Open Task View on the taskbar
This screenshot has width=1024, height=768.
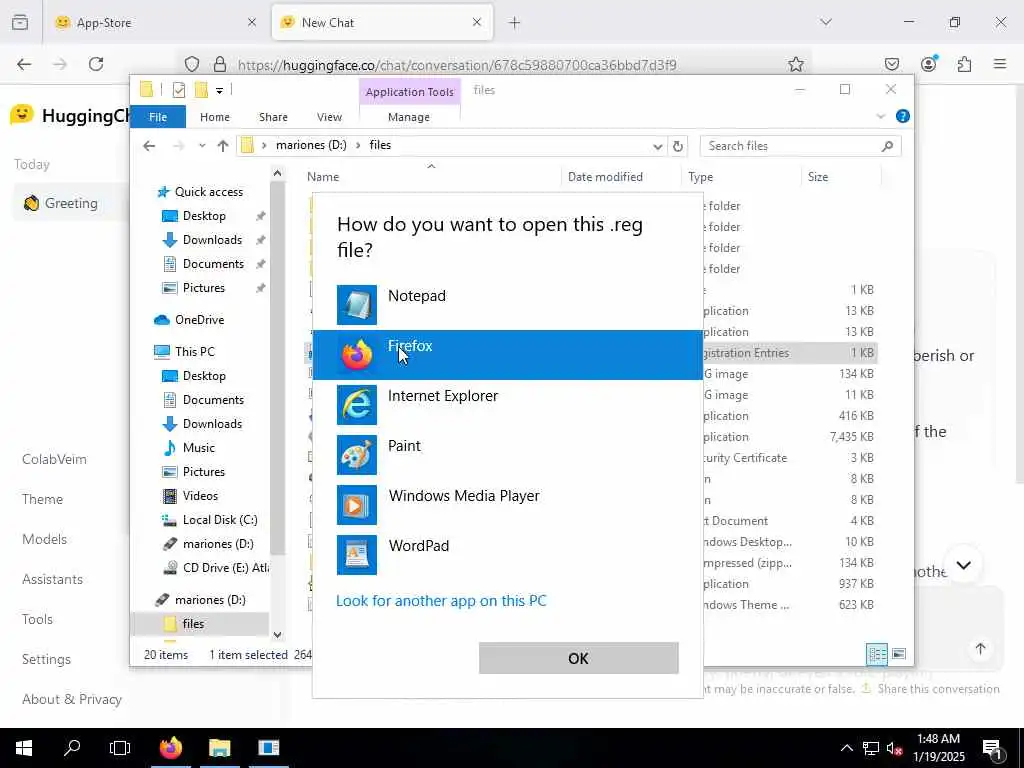[x=120, y=748]
